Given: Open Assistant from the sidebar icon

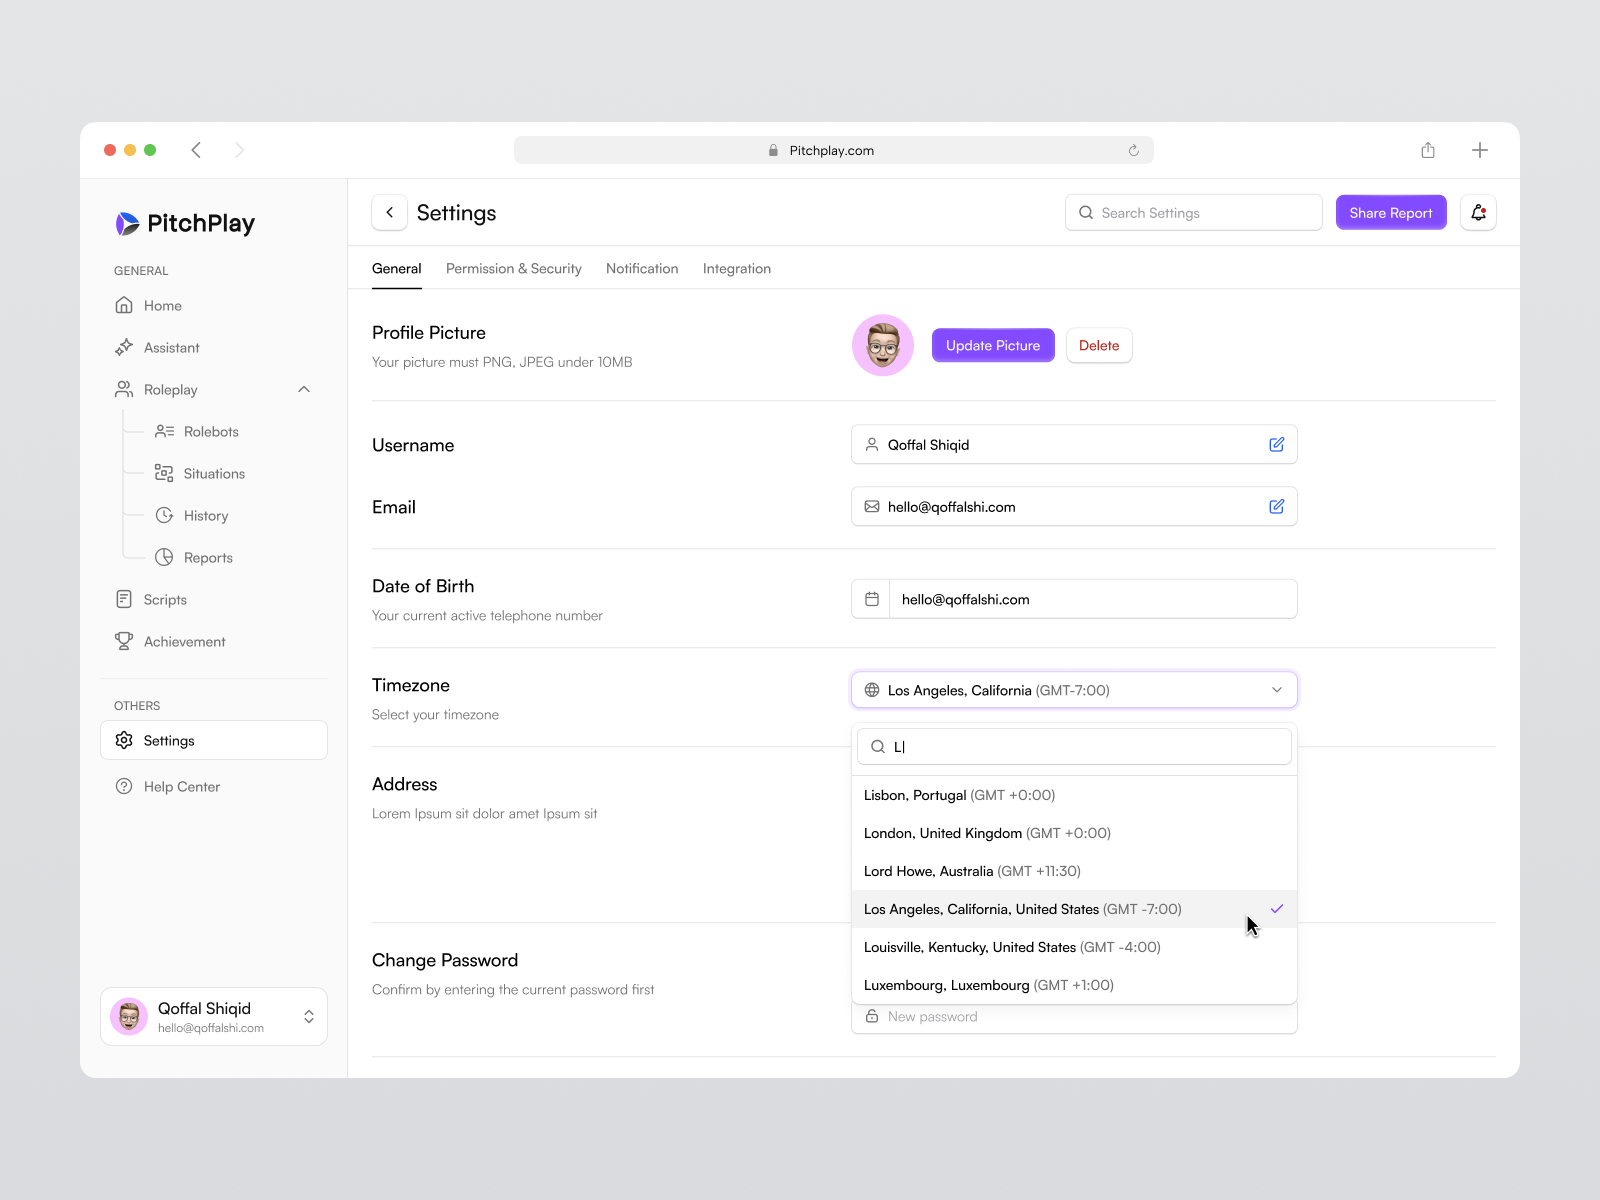Looking at the screenshot, I should 124,347.
